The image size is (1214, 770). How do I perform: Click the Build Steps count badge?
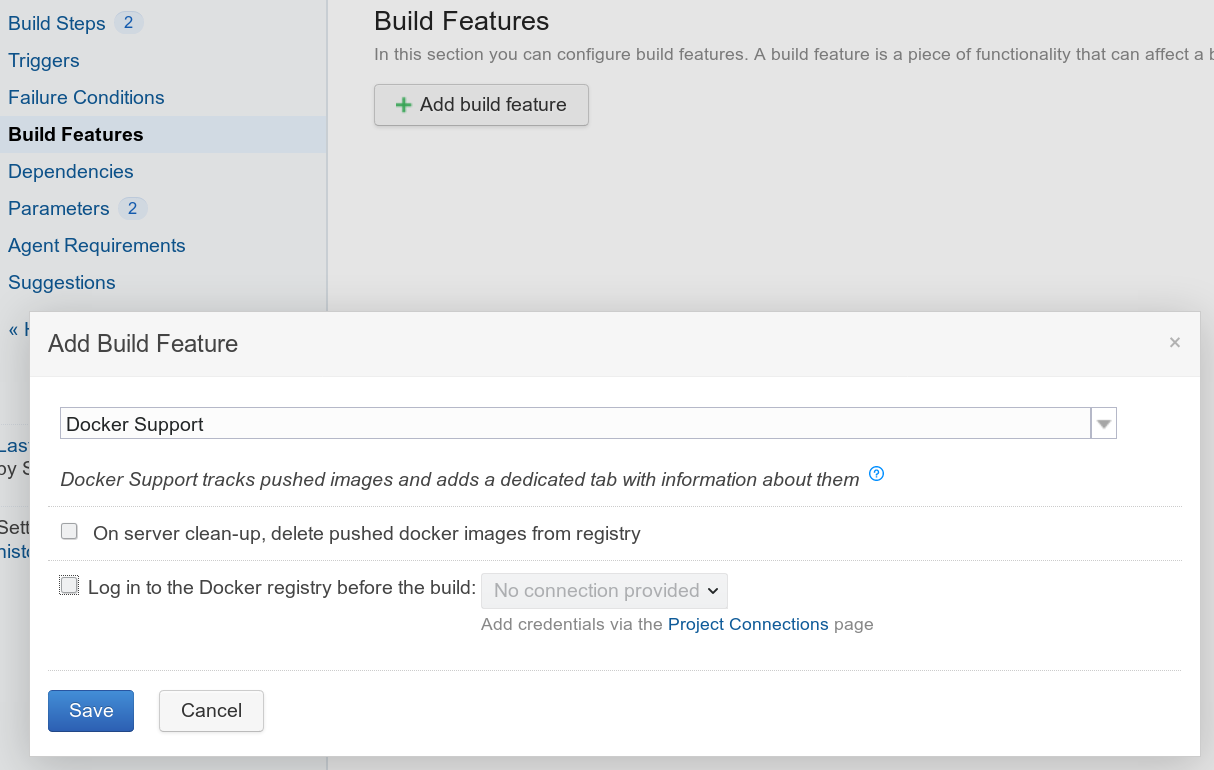click(128, 22)
